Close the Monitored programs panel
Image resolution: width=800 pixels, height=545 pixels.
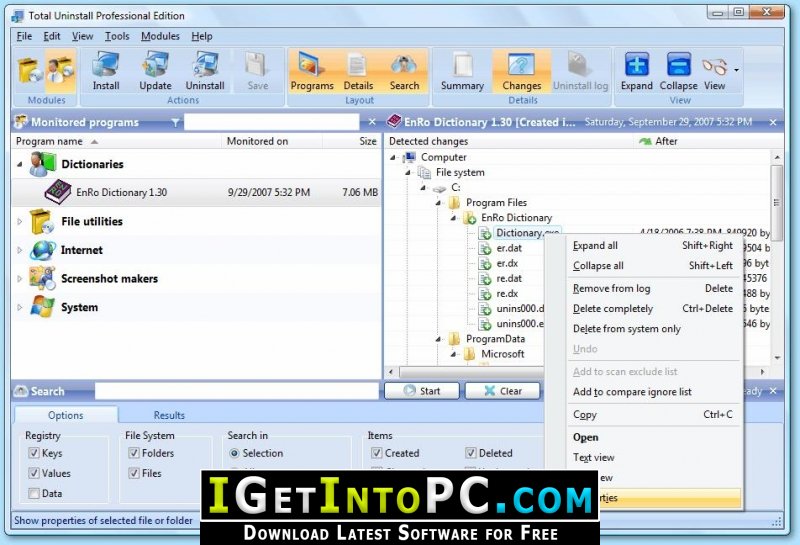pyautogui.click(x=372, y=122)
